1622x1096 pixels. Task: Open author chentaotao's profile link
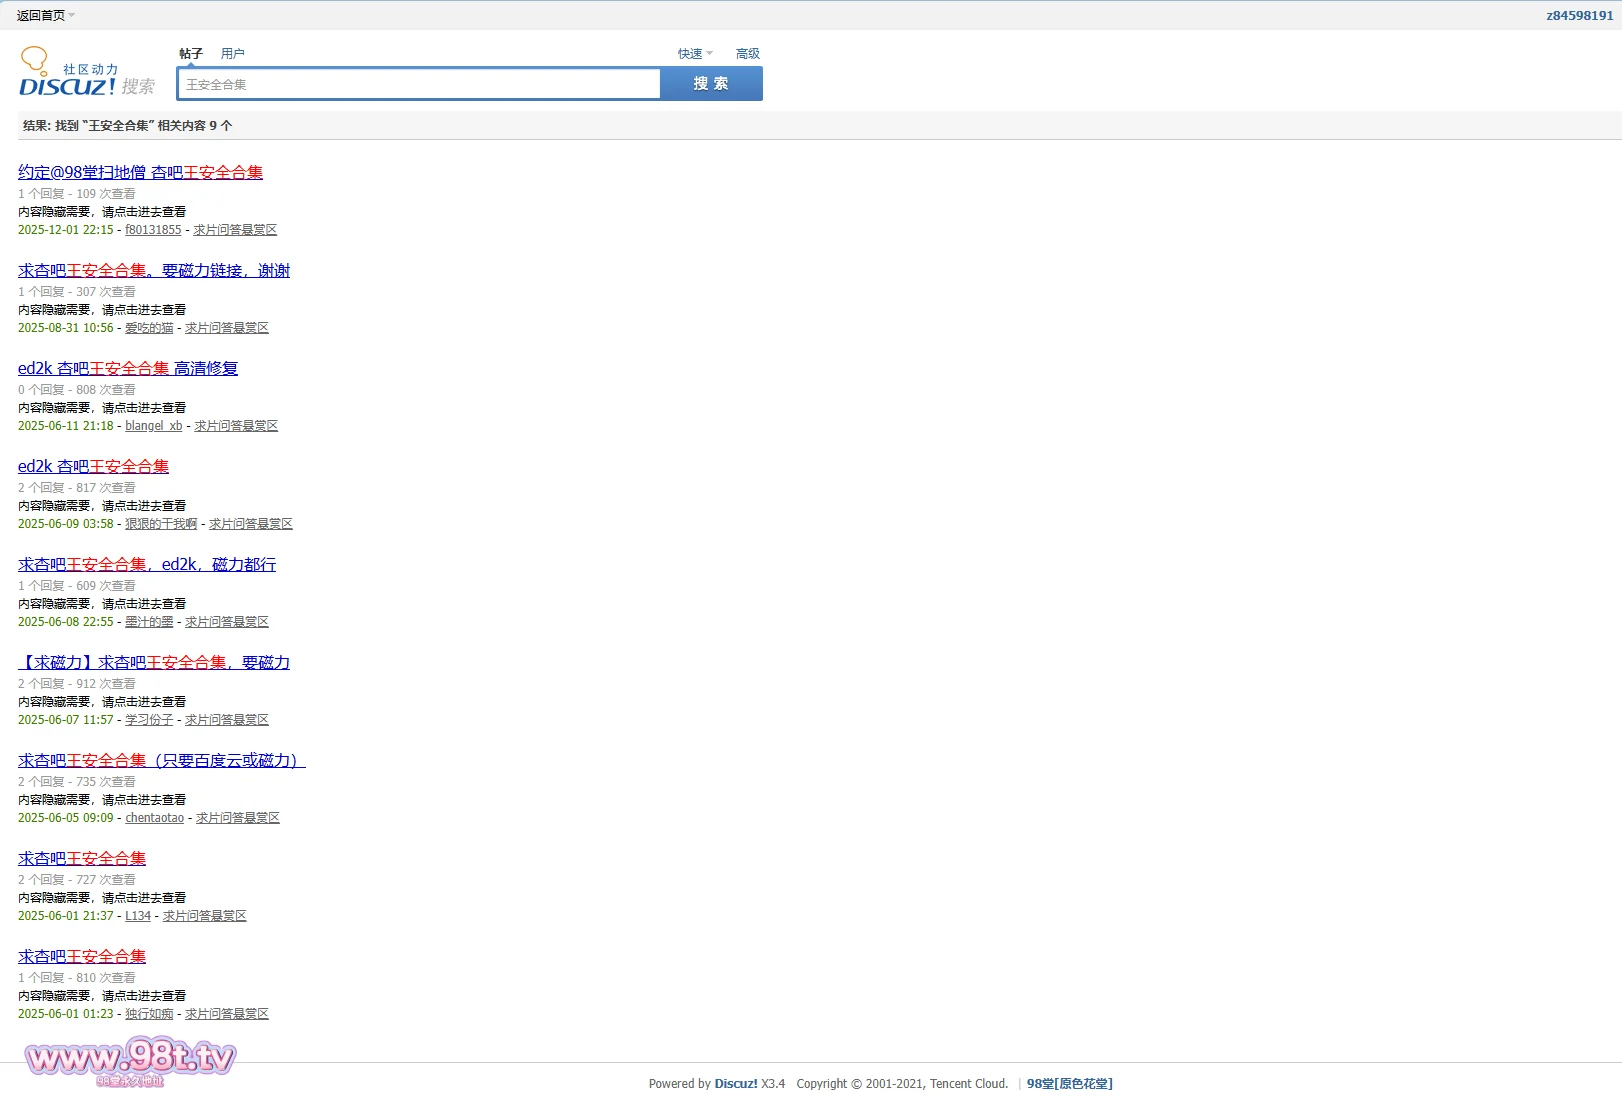(x=154, y=818)
